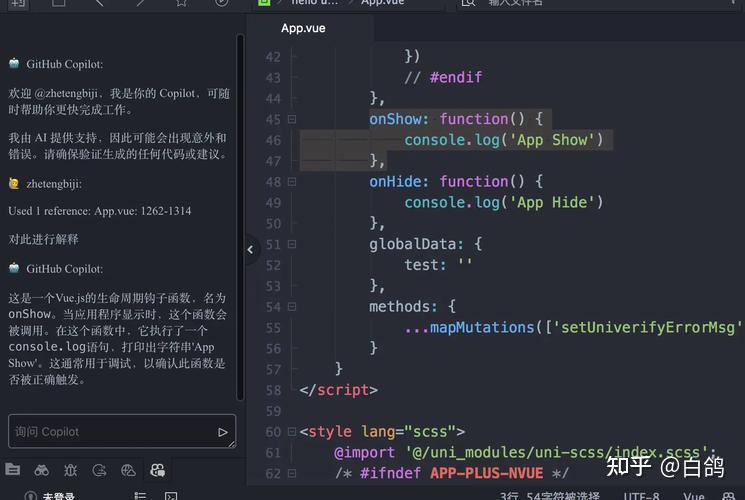Click the console.log('App Show') code line
Screen dimensions: 745x500
[x=504, y=140]
